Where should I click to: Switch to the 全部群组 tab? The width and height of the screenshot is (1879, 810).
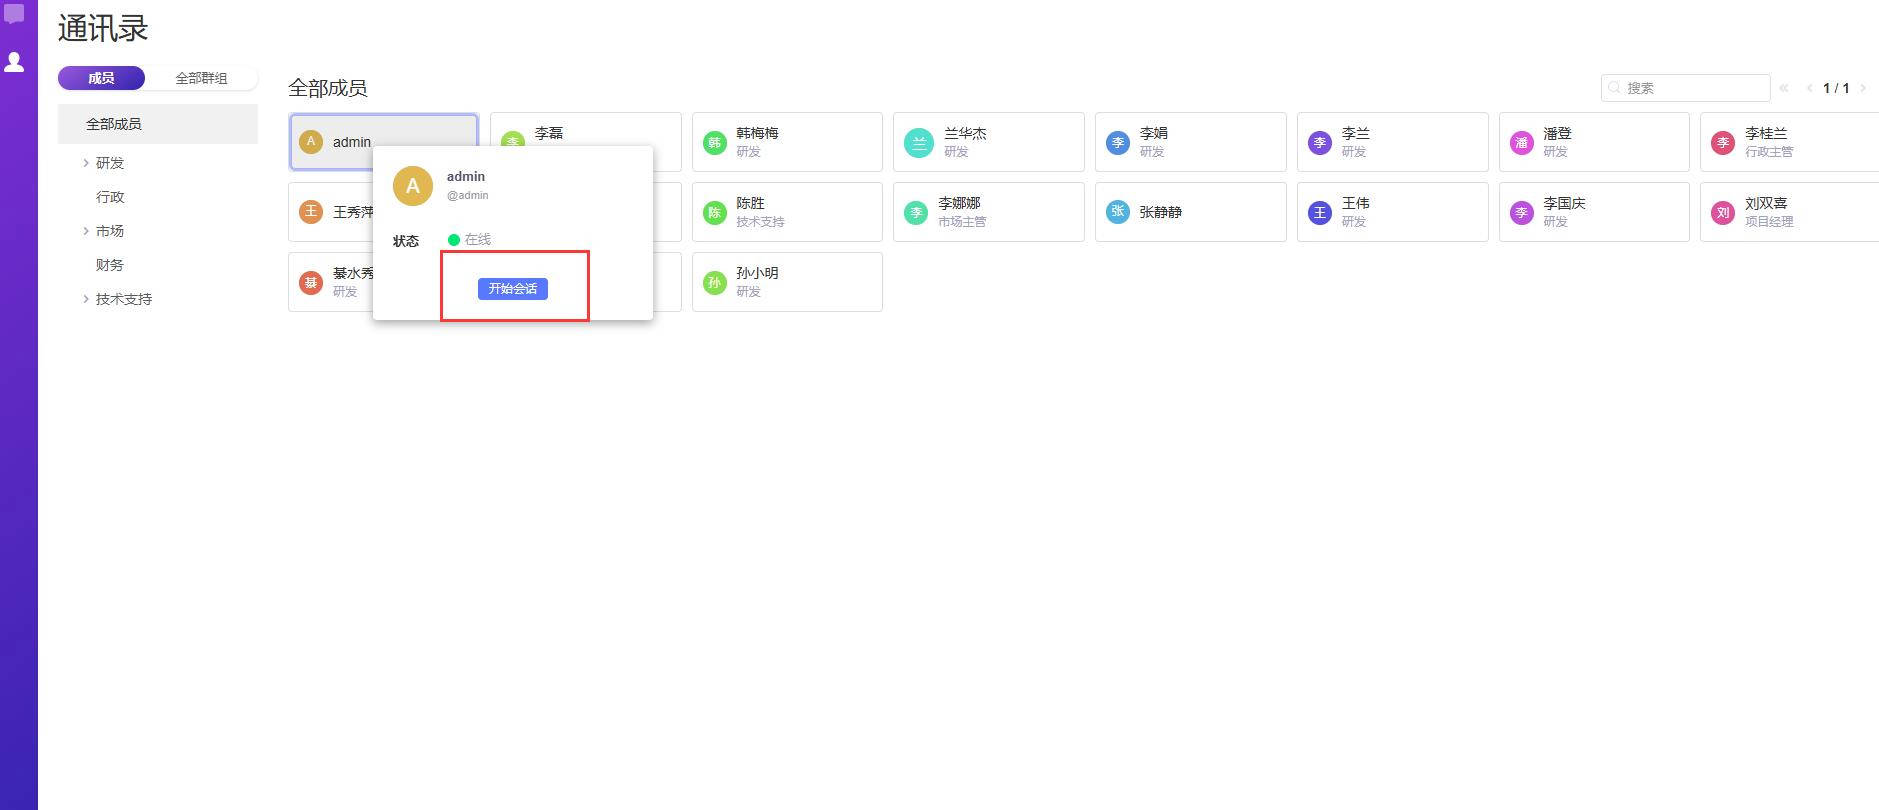[x=201, y=78]
